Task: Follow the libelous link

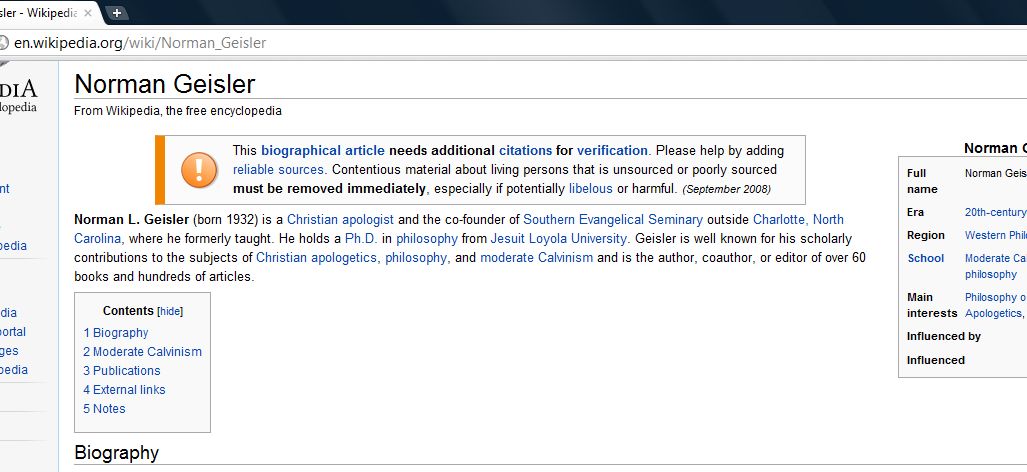Action: click(590, 189)
